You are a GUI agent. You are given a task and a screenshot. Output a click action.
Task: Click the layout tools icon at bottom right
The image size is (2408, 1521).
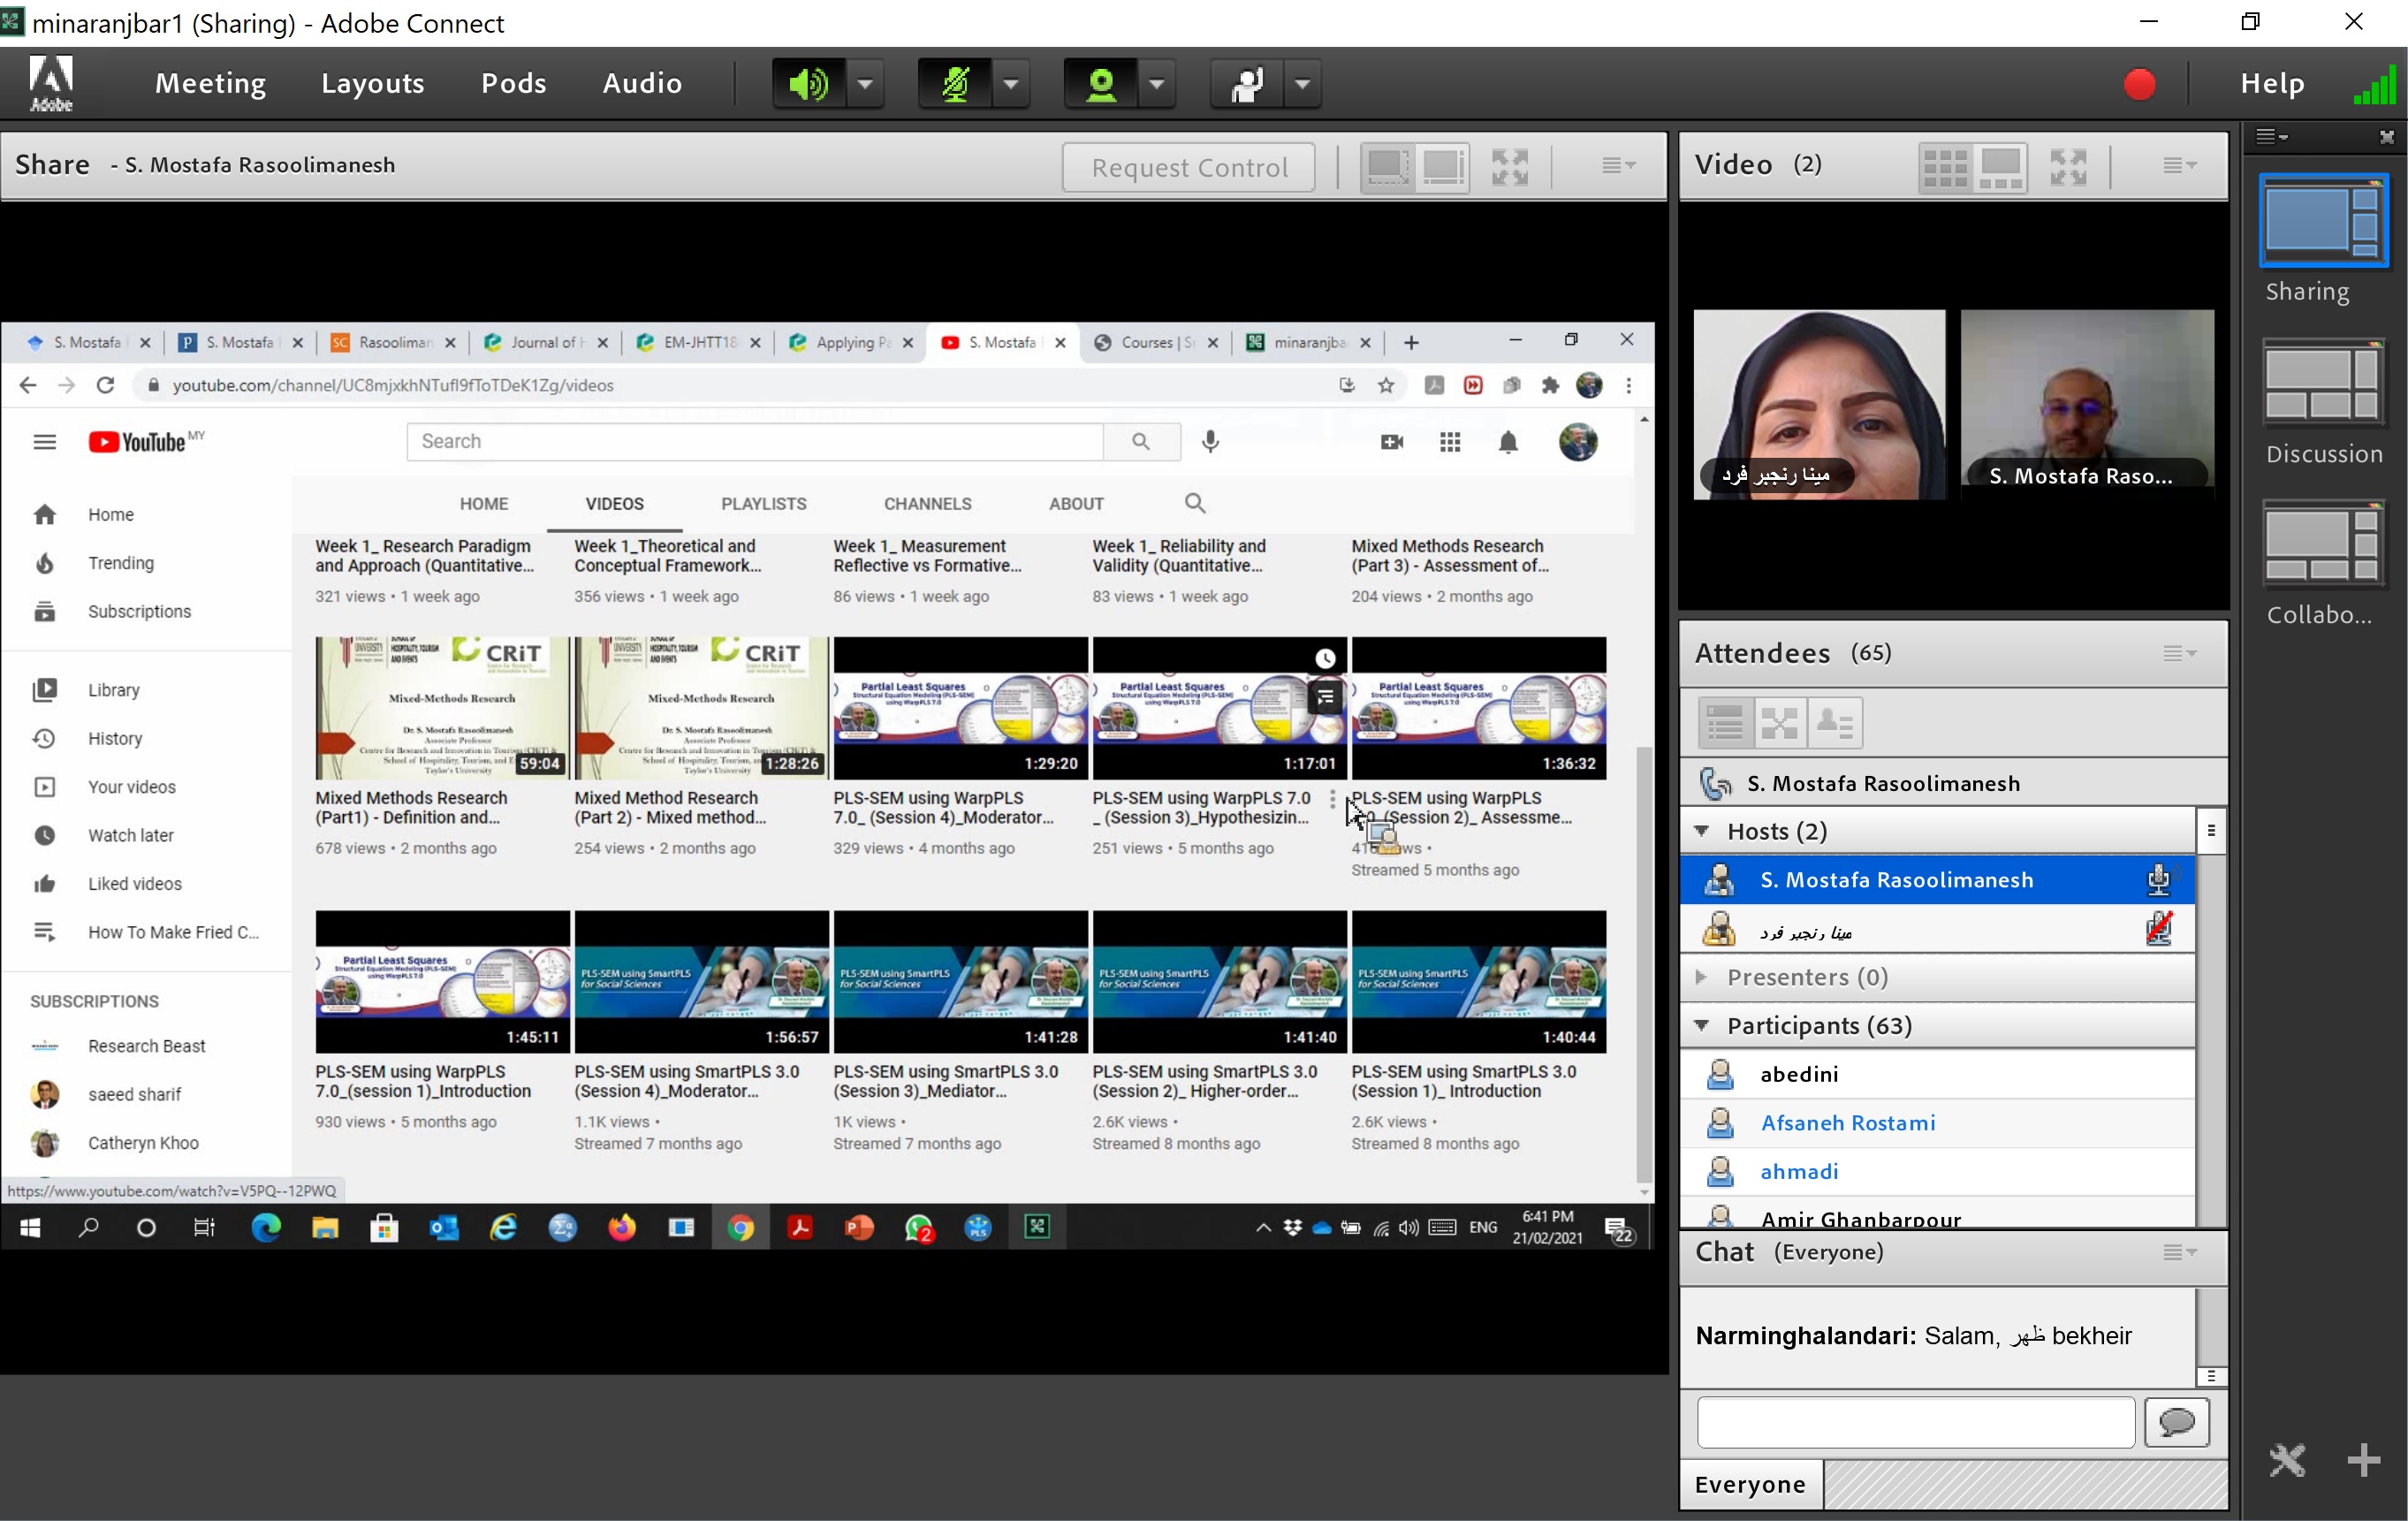tap(2288, 1460)
